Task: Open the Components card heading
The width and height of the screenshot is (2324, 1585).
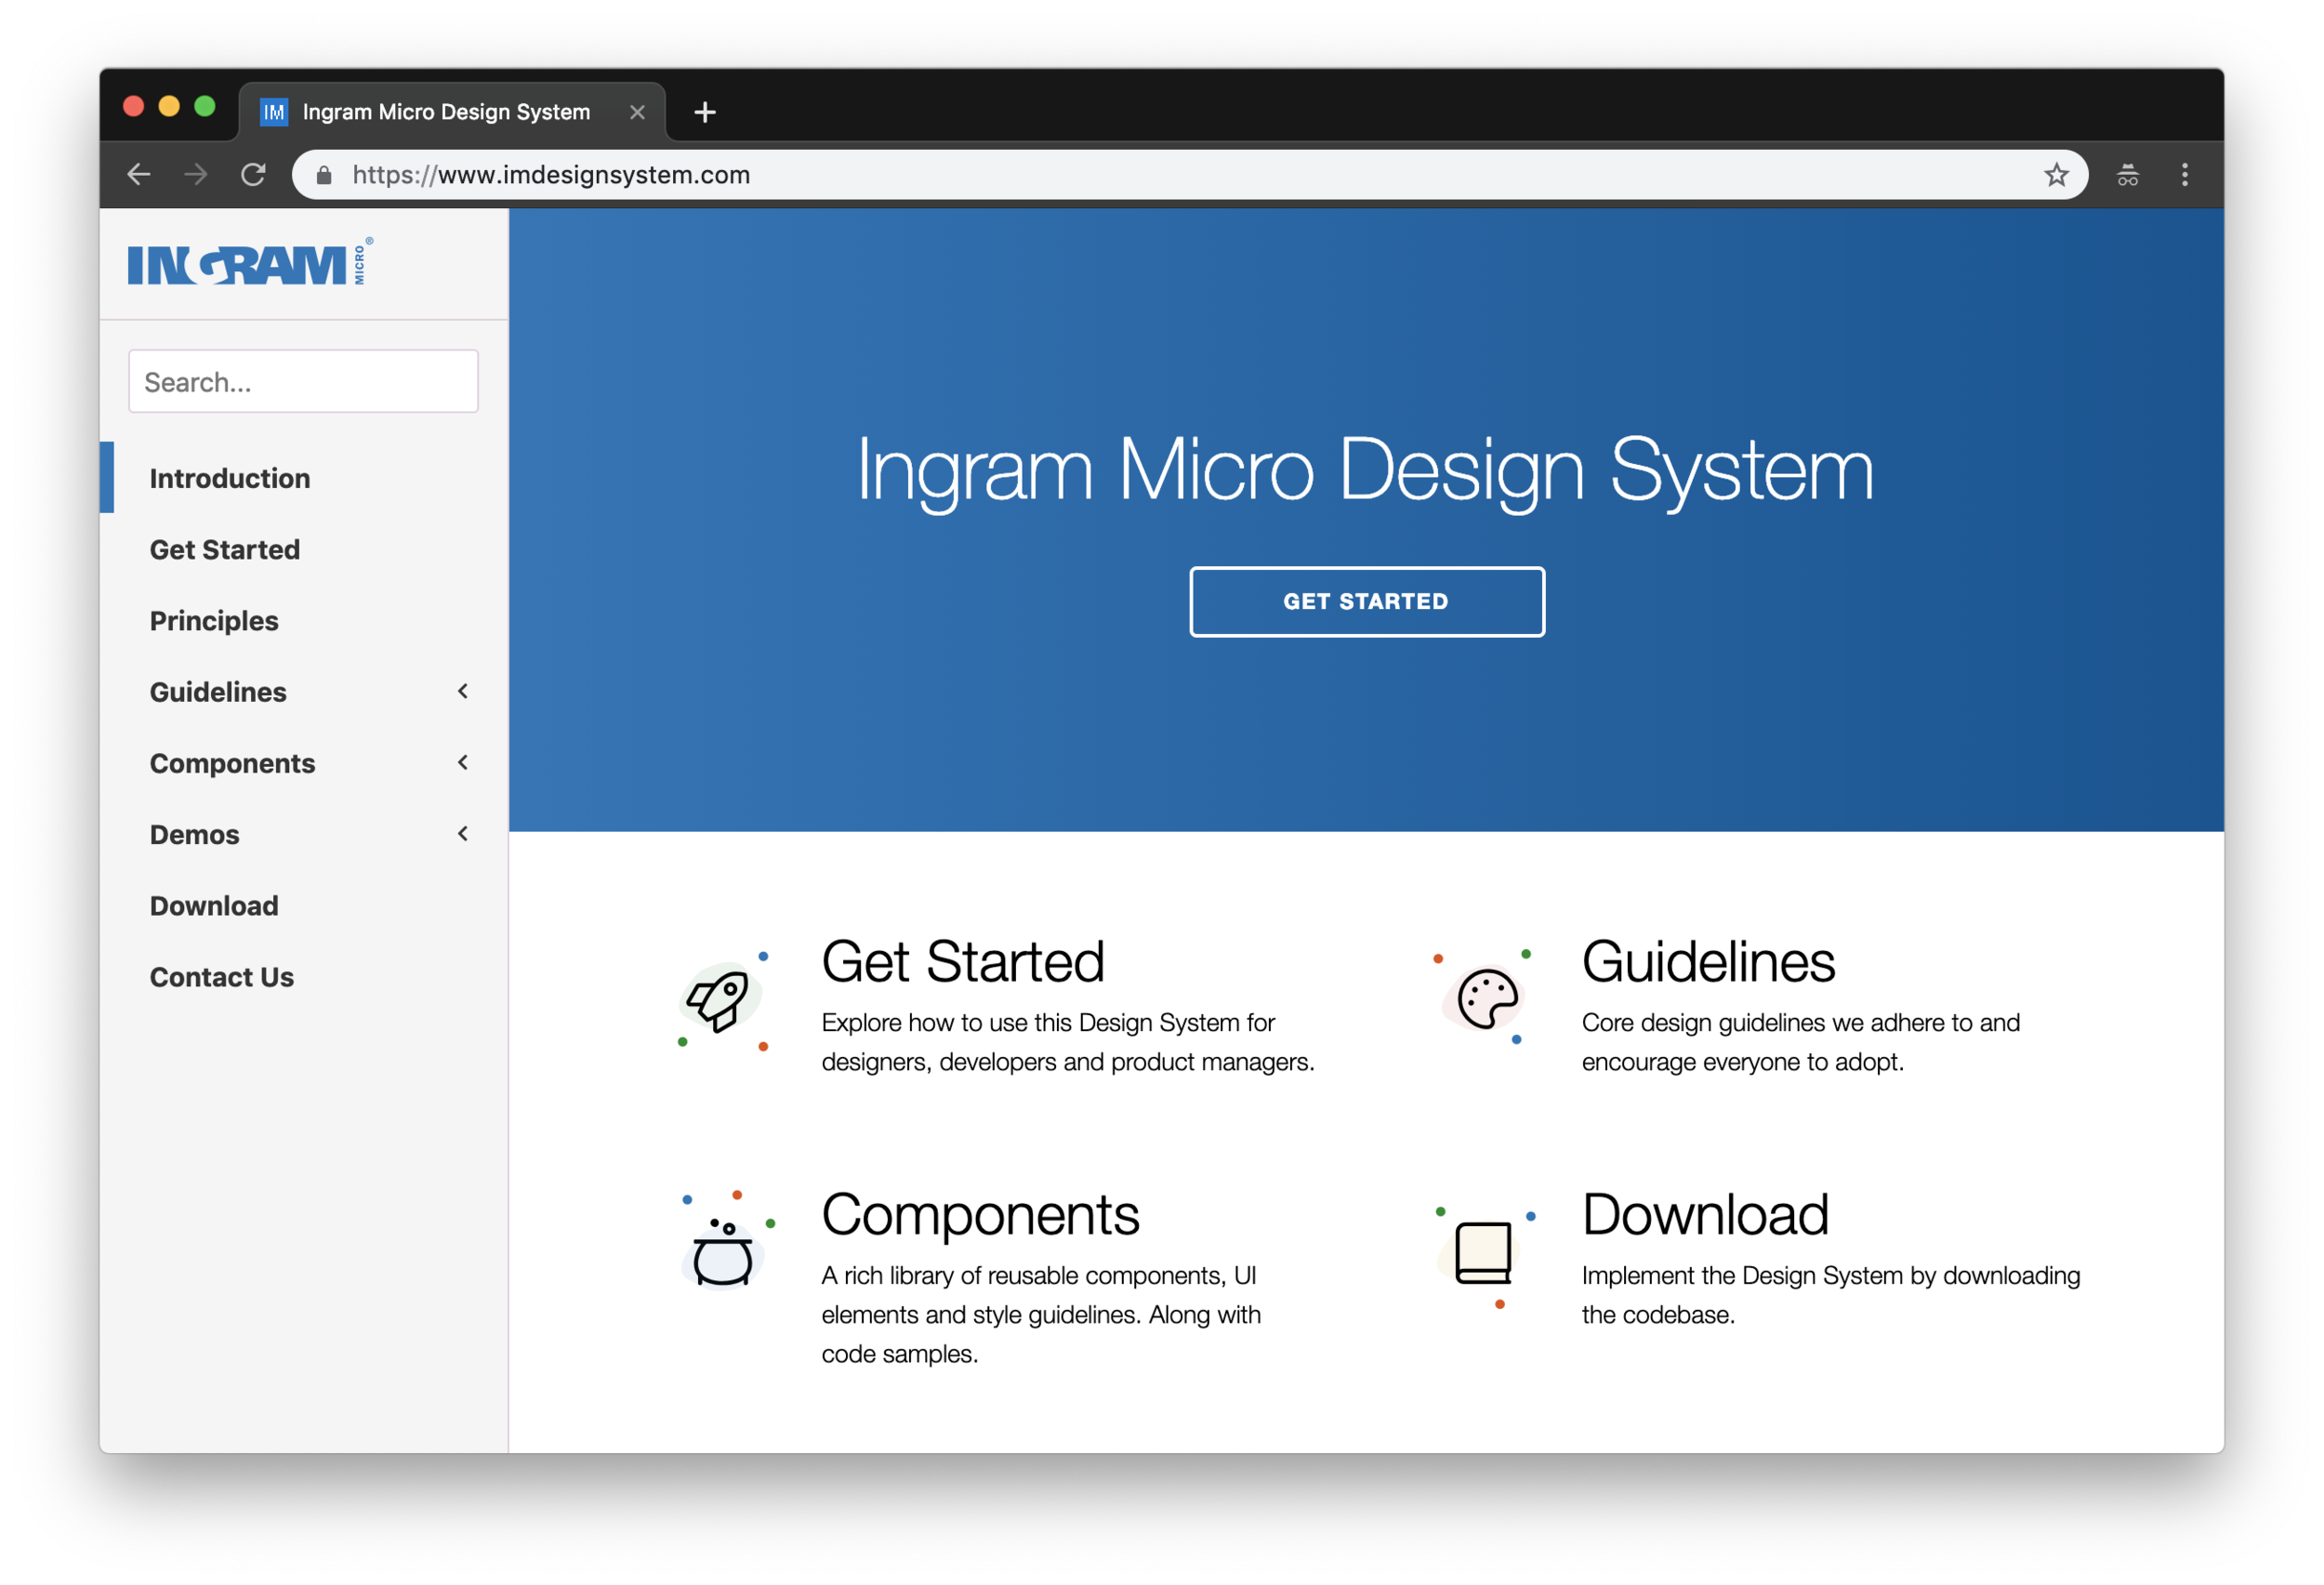Action: coord(980,1215)
